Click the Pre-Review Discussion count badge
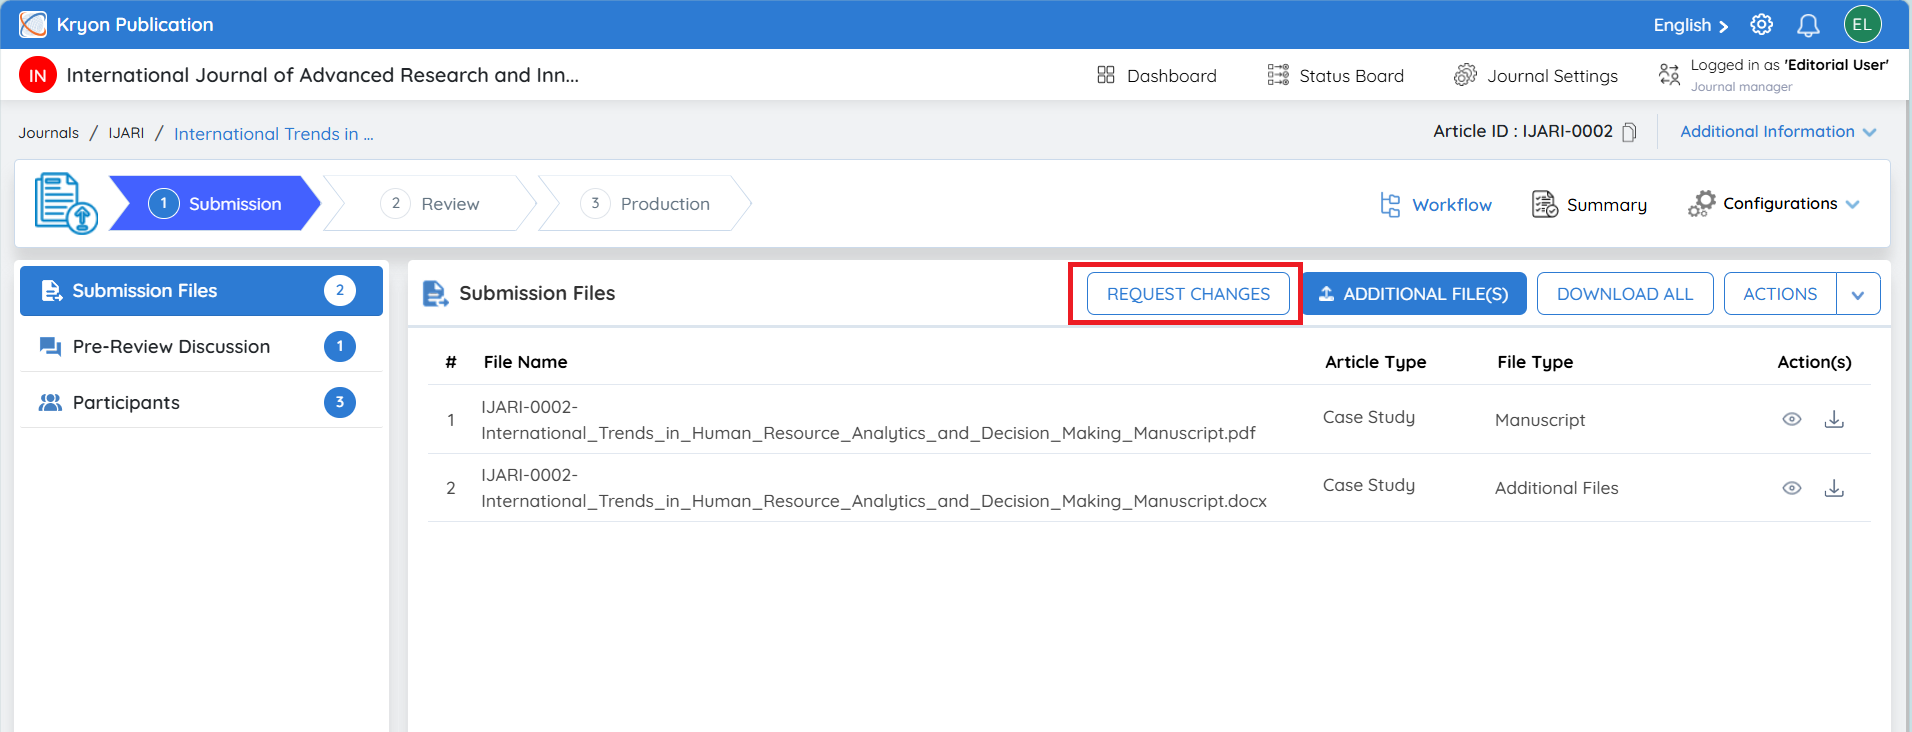This screenshot has width=1912, height=732. tap(340, 346)
